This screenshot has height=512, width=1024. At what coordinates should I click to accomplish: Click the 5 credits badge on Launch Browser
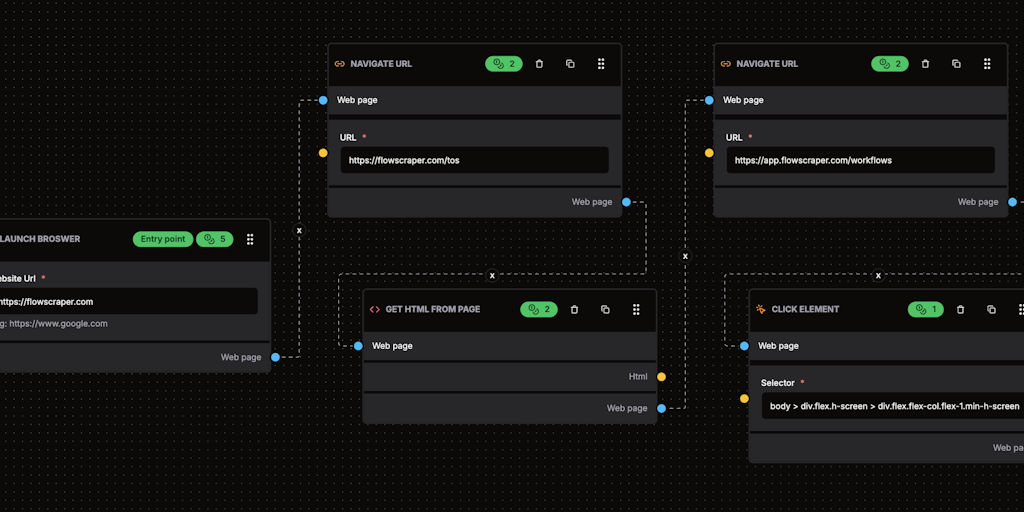pyautogui.click(x=214, y=239)
